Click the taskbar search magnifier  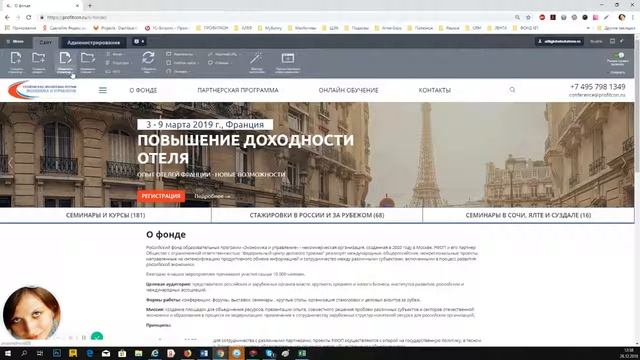coord(24,353)
